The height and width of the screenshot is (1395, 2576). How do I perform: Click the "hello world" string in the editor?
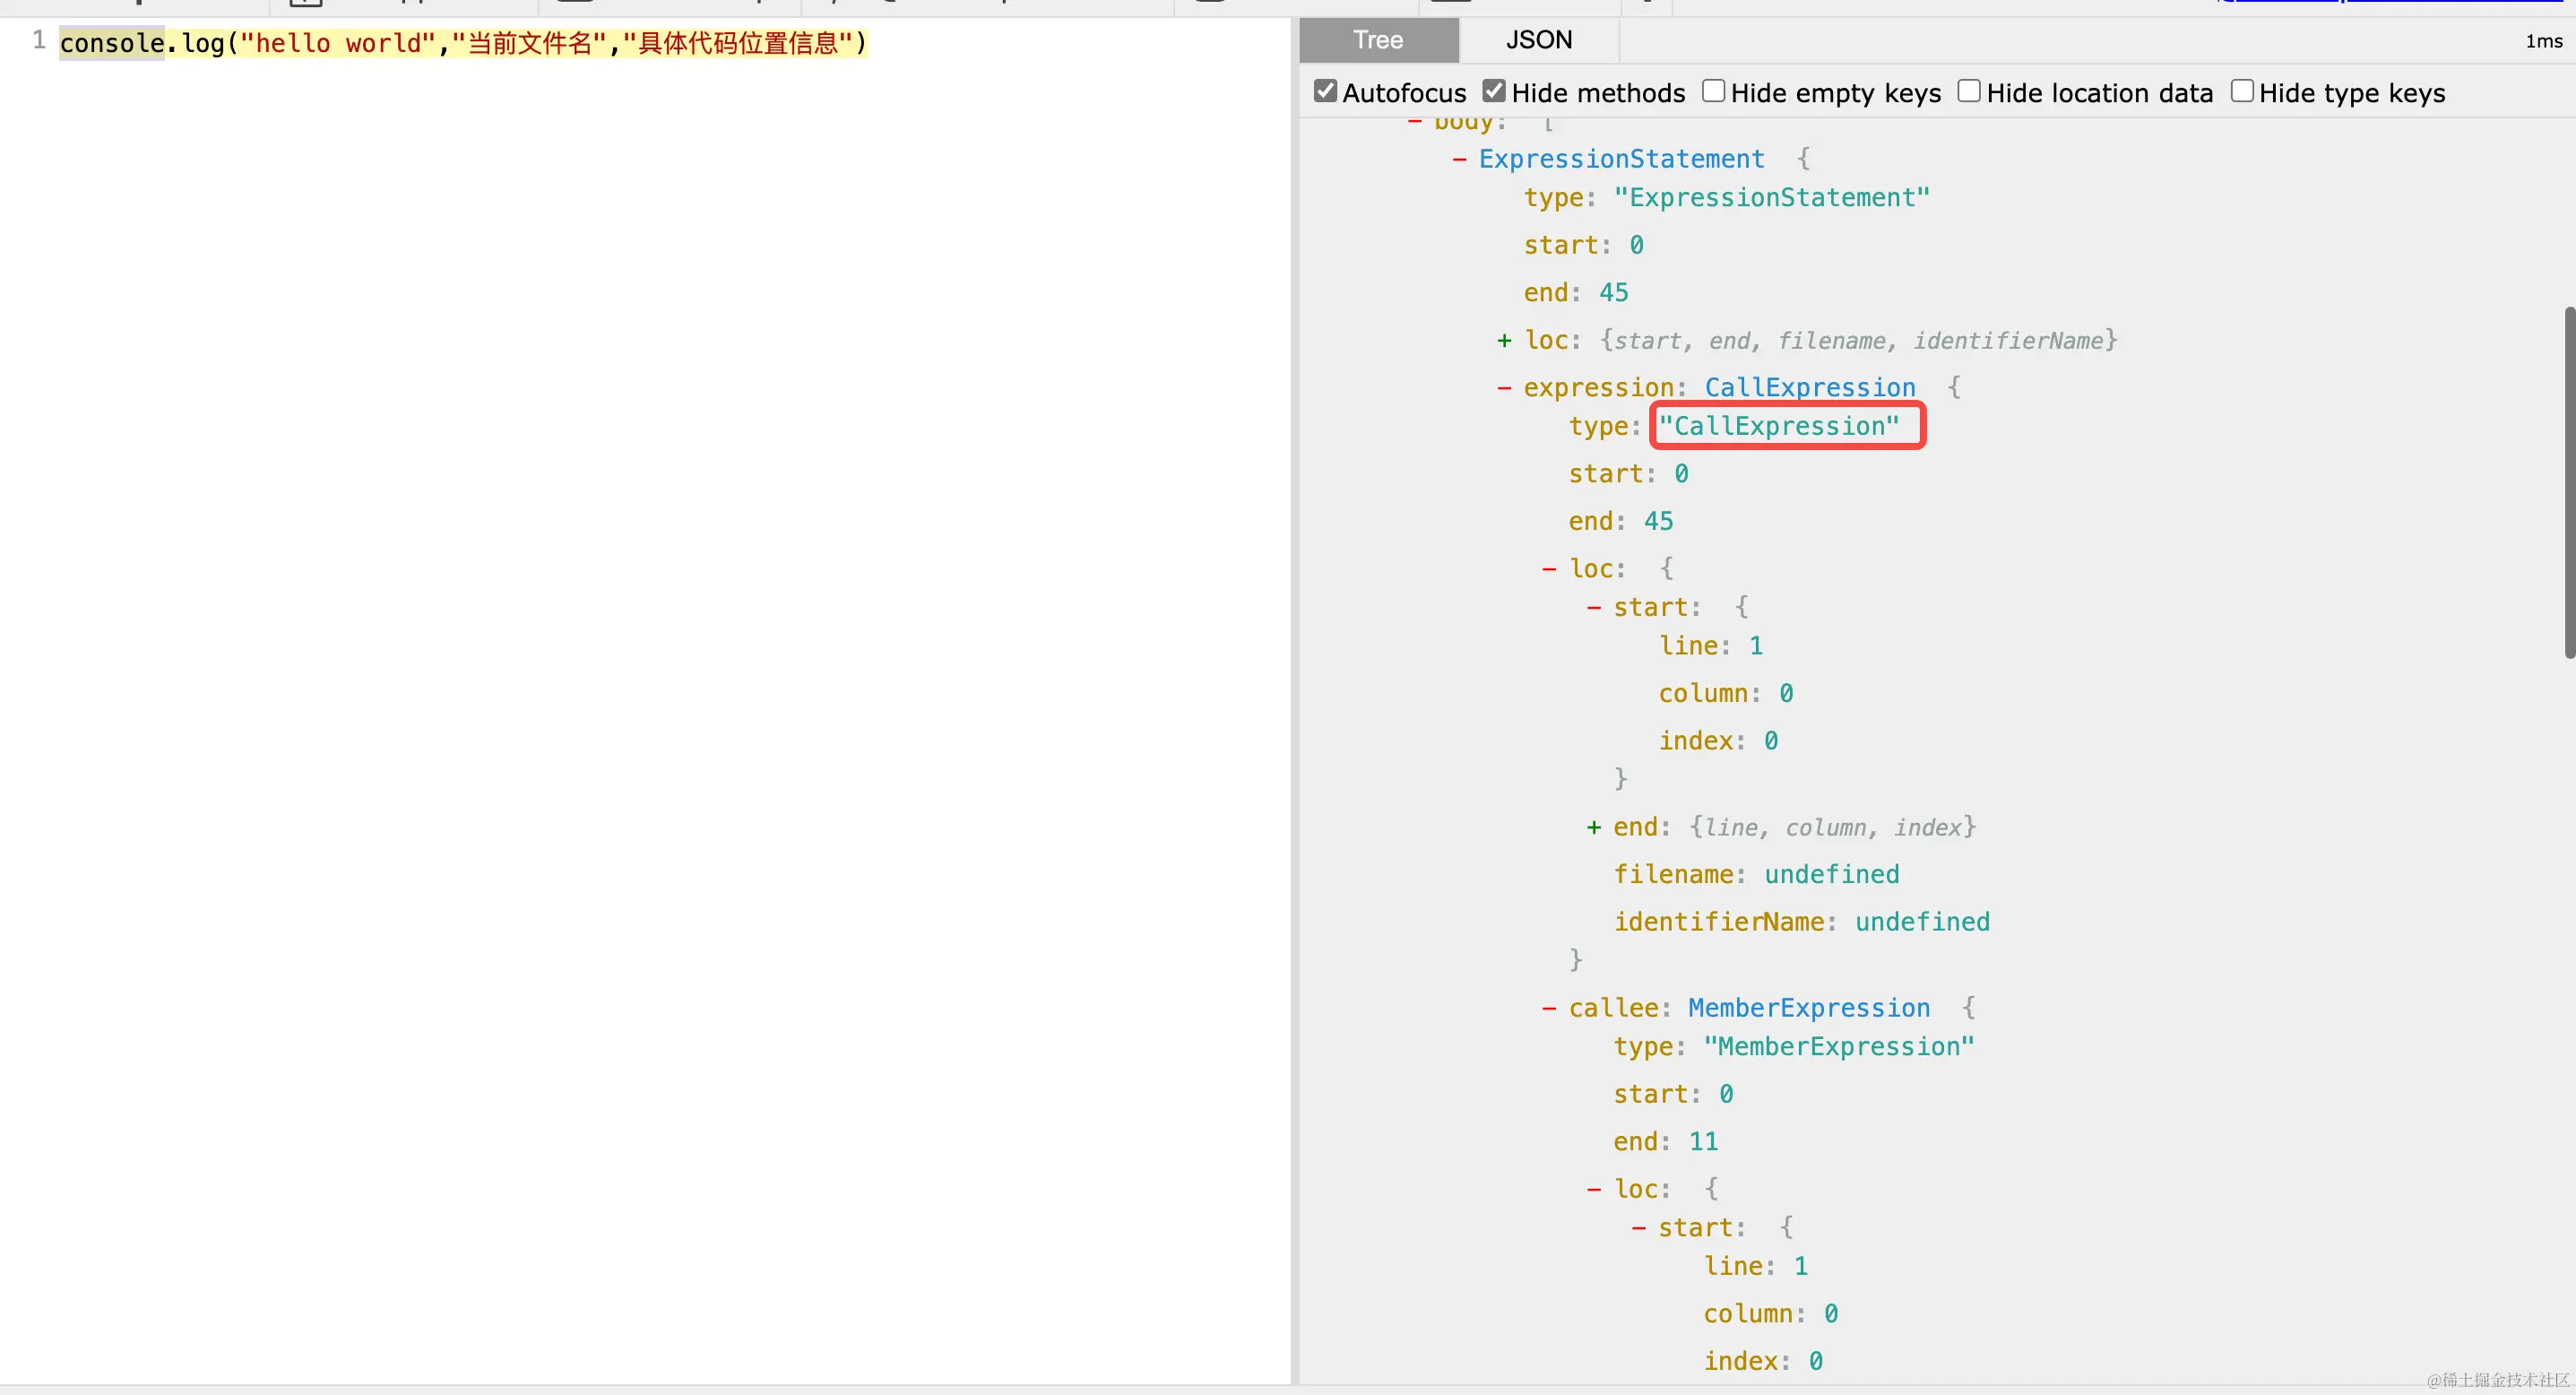point(339,43)
